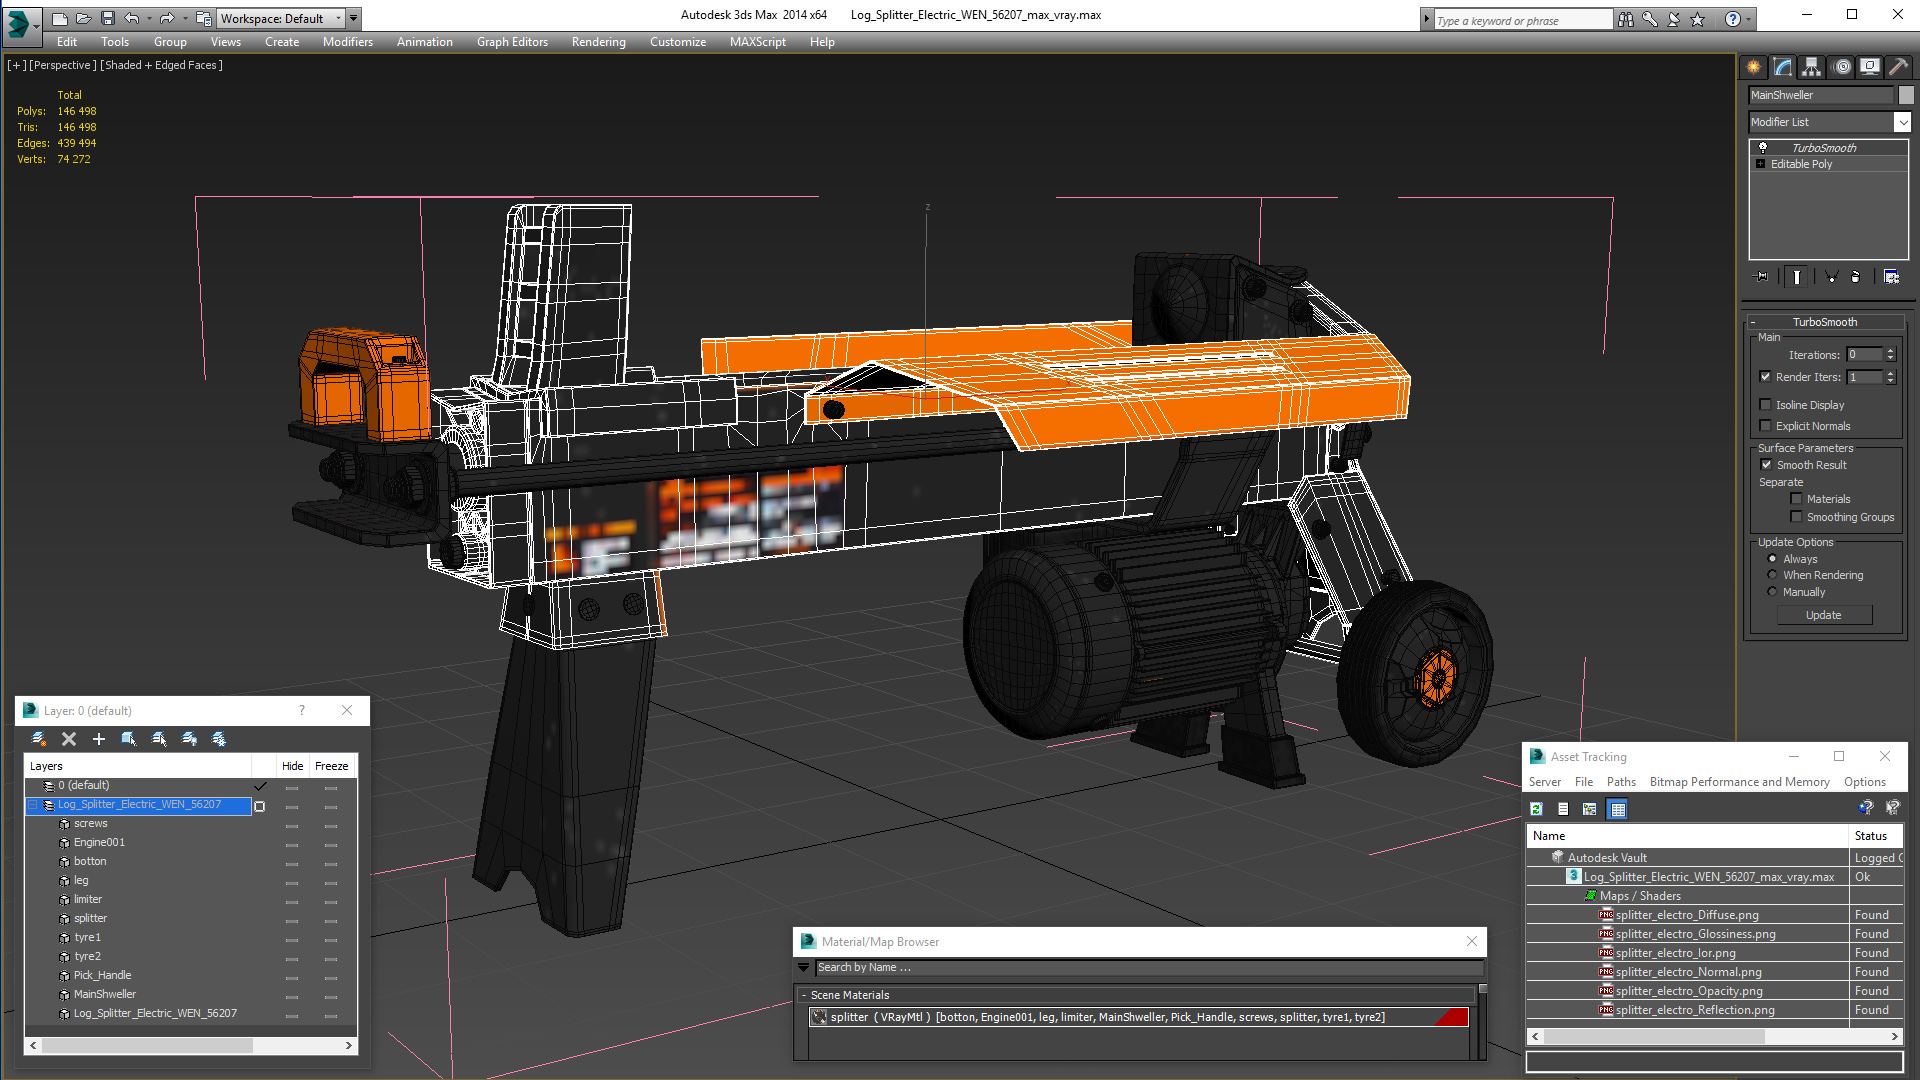Select the Manually update option
The height and width of the screenshot is (1080, 1920).
(x=1772, y=592)
